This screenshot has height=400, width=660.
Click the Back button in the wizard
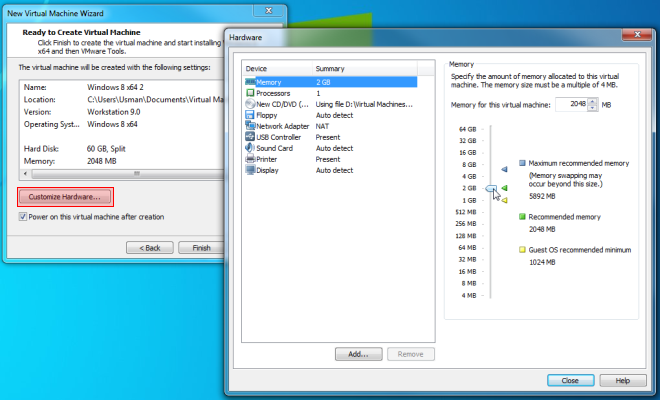150,248
